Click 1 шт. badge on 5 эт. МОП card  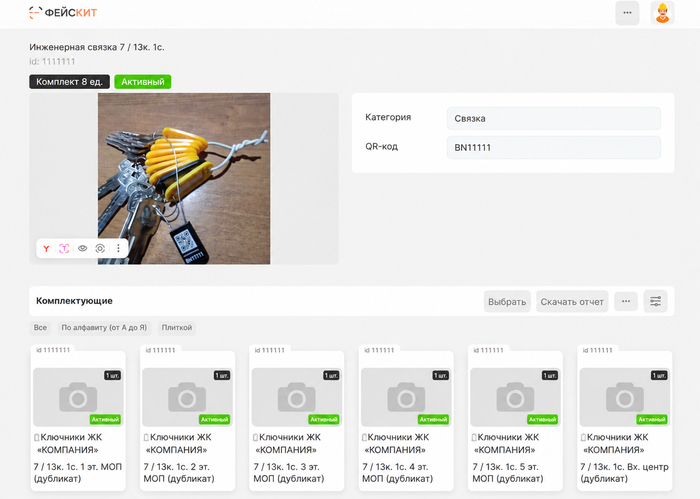[550, 375]
